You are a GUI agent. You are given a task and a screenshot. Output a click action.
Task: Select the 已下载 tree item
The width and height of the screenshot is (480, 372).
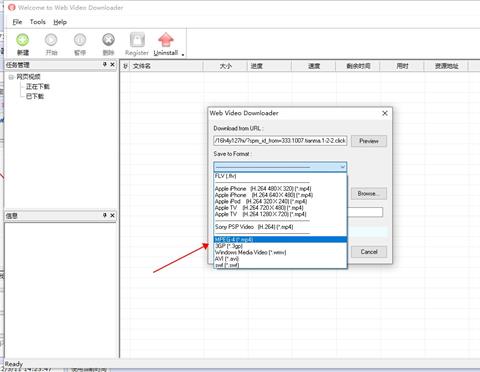click(x=35, y=96)
